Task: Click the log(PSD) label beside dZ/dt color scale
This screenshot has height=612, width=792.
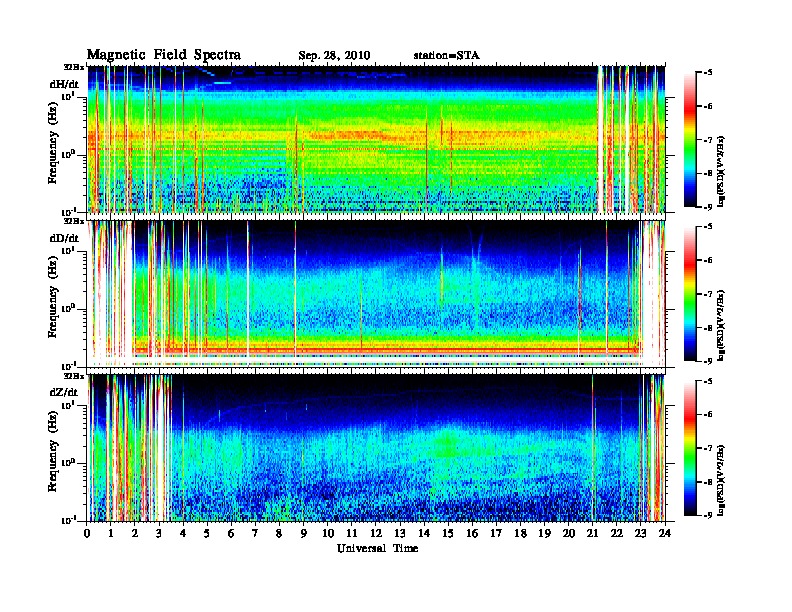Action: (x=721, y=480)
